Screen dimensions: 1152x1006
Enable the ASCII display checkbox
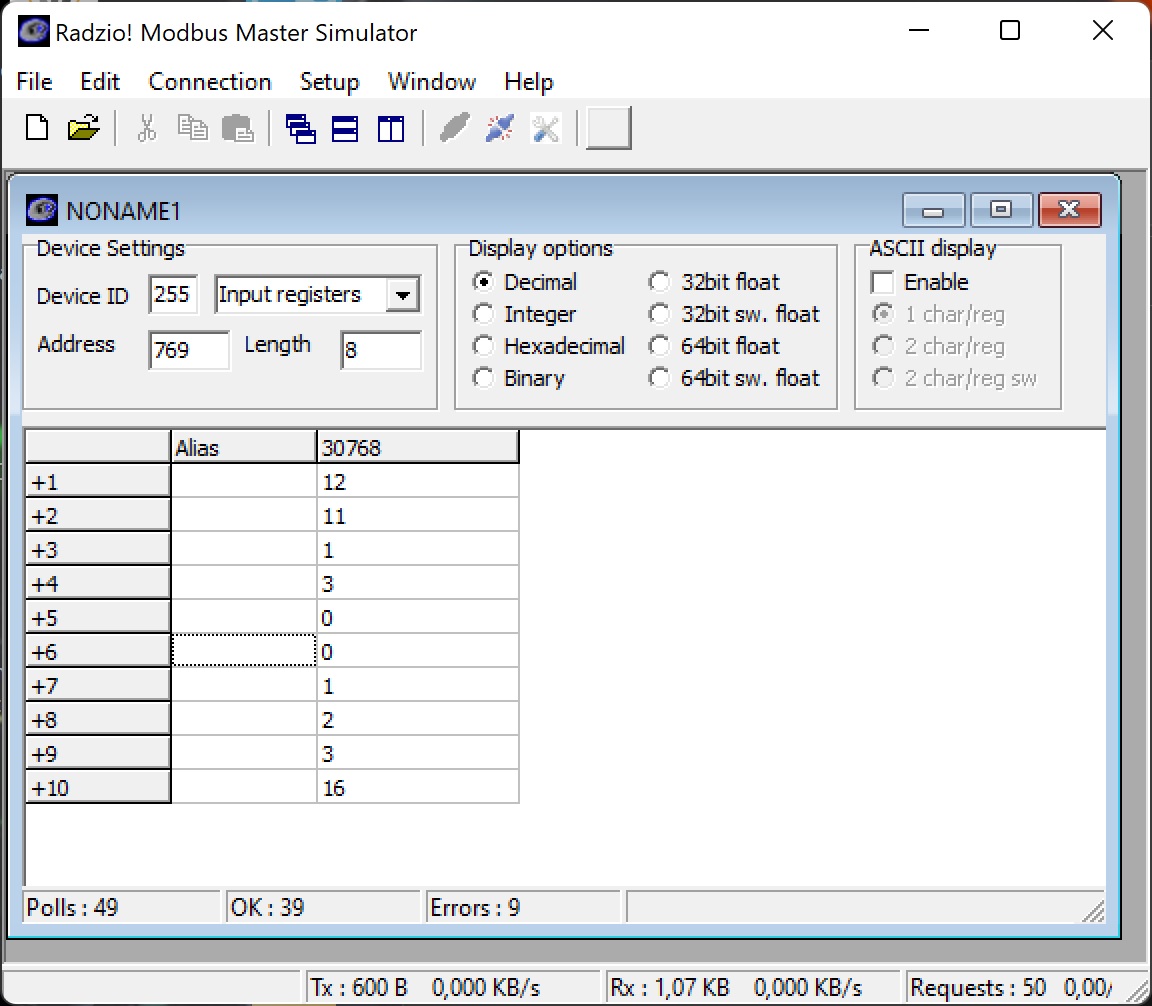tap(882, 282)
